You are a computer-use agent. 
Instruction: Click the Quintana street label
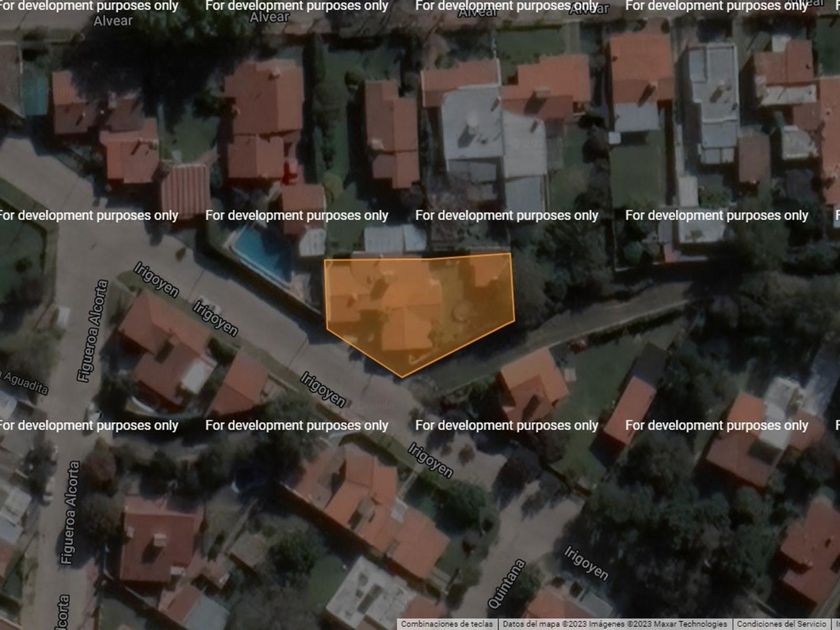pyautogui.click(x=506, y=583)
